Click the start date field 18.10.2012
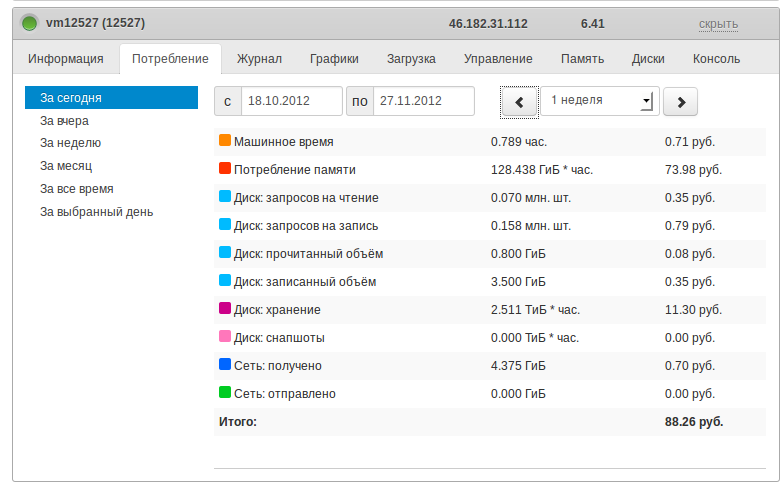 click(x=291, y=102)
